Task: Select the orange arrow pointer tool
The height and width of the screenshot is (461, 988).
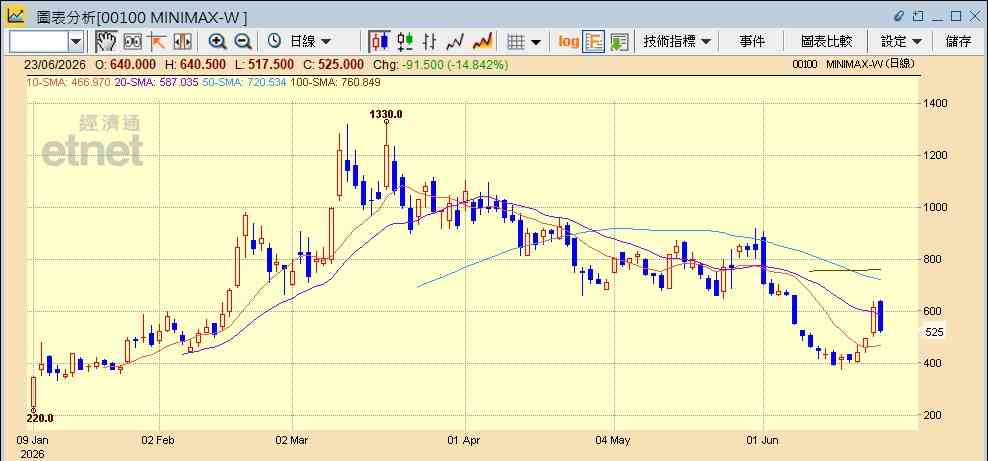Action: coord(156,42)
